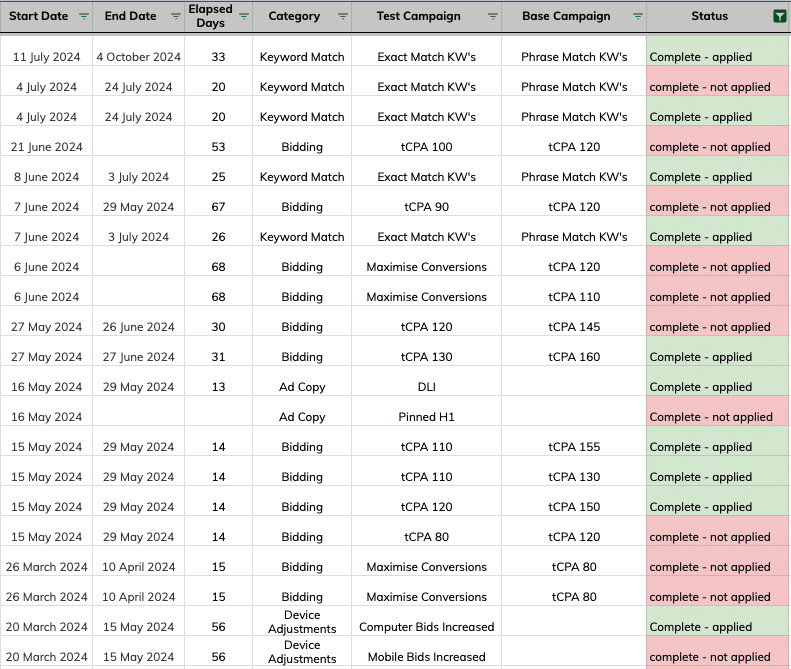The height and width of the screenshot is (669, 791).
Task: Select the 'tCPA 90' test campaign cell
Action: point(427,207)
